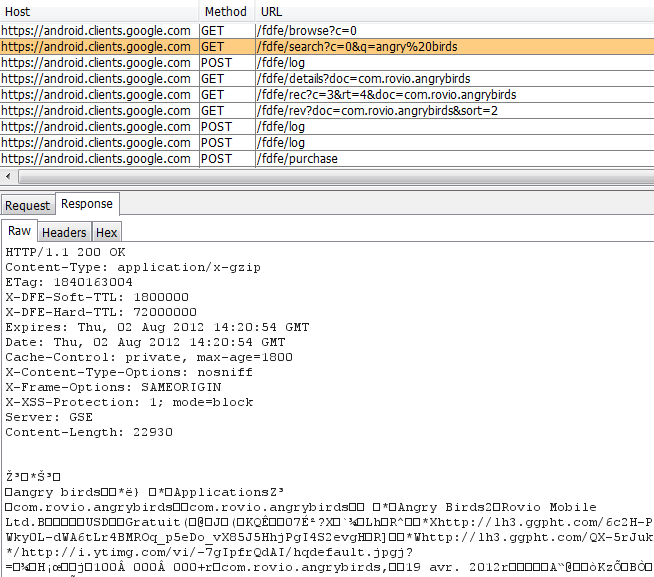Click the GET method cell of browse row
The width and height of the screenshot is (654, 577).
coord(227,31)
